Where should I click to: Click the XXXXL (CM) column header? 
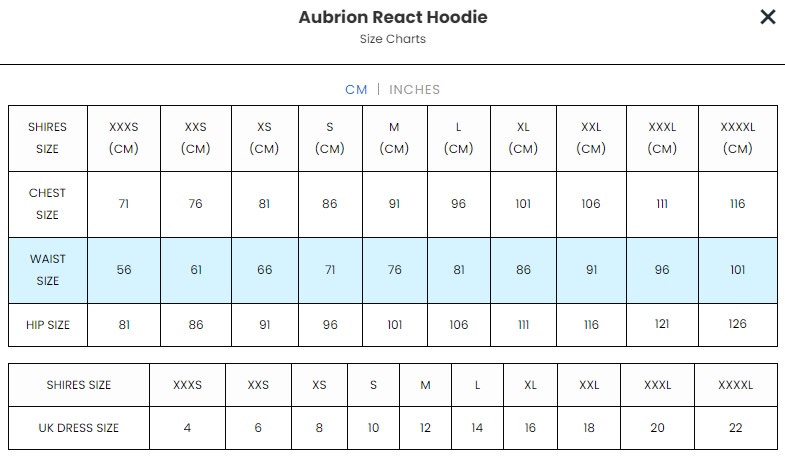pyautogui.click(x=737, y=138)
